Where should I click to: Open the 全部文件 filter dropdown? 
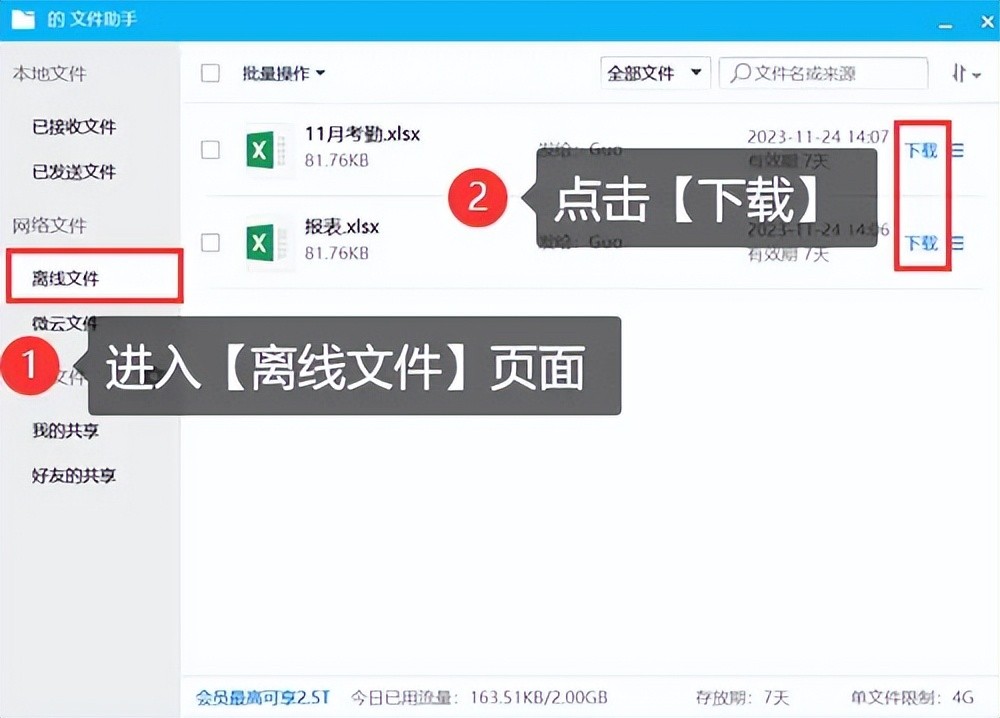(655, 73)
